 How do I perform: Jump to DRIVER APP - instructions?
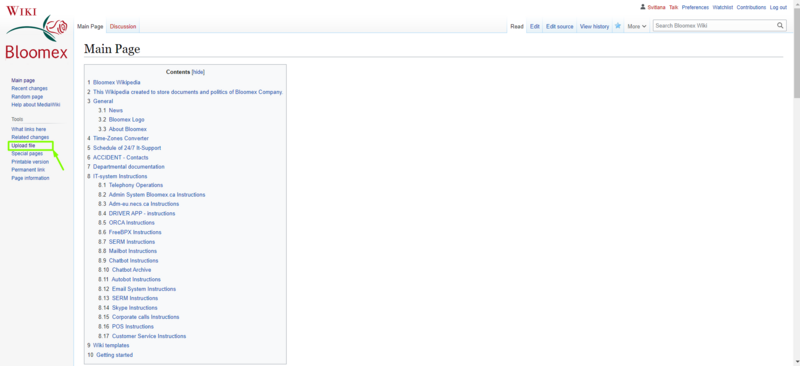coord(142,213)
